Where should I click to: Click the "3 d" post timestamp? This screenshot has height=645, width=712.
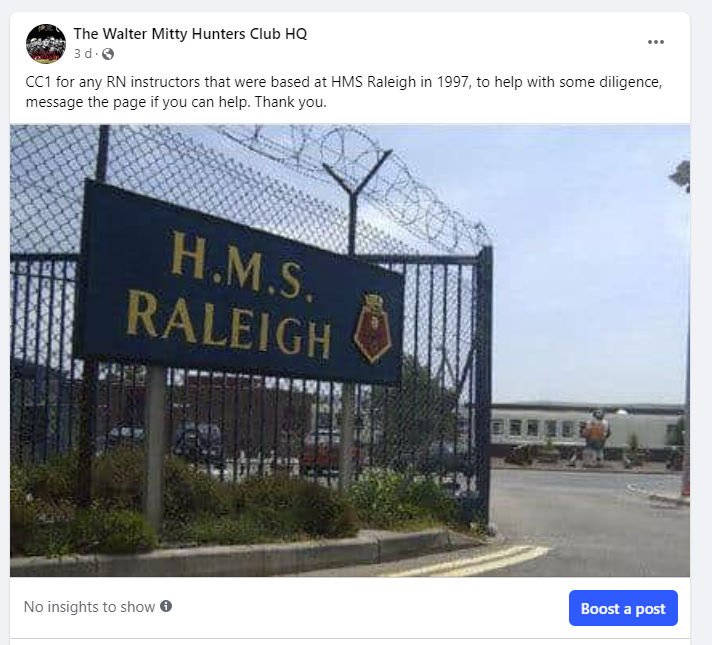[83, 54]
